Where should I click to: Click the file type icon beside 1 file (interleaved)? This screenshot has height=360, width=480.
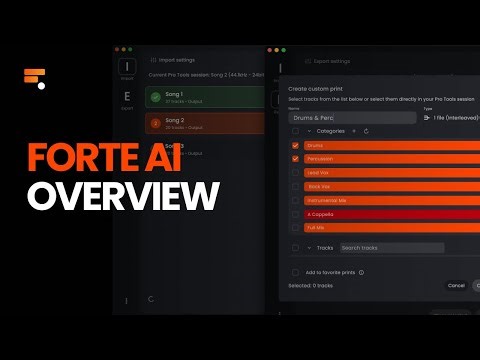427,118
